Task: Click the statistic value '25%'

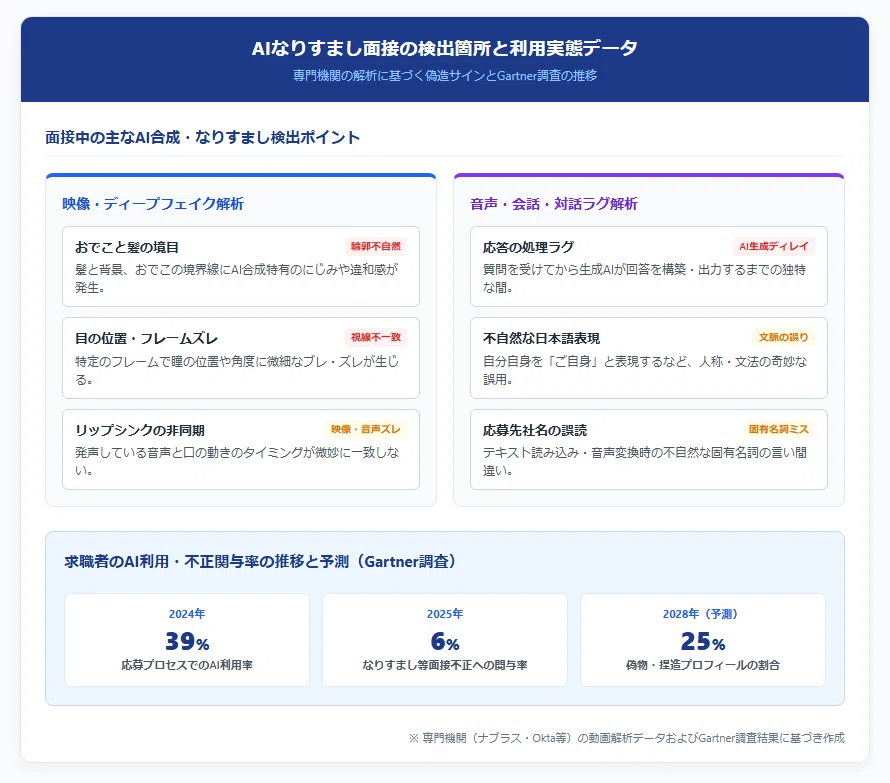Action: click(703, 642)
